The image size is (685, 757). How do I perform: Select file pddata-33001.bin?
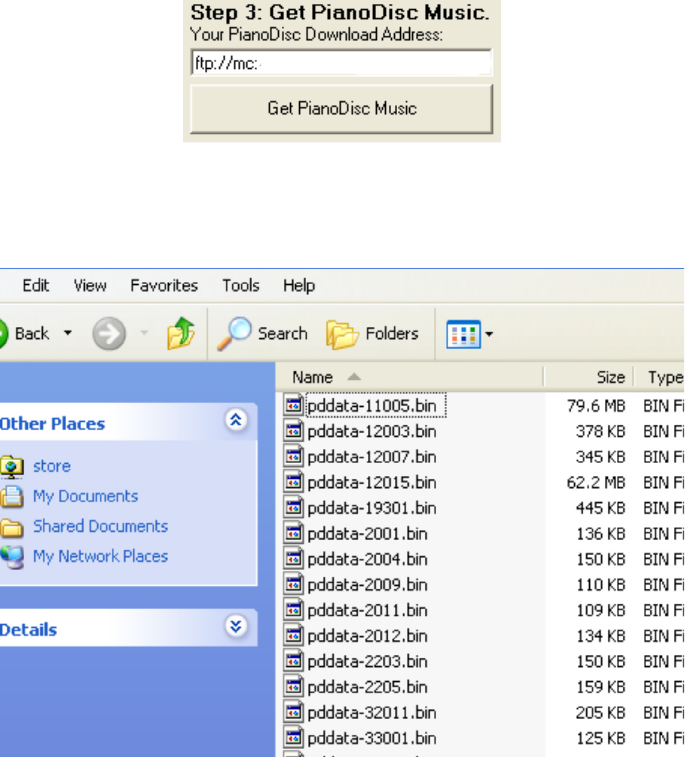click(372, 739)
